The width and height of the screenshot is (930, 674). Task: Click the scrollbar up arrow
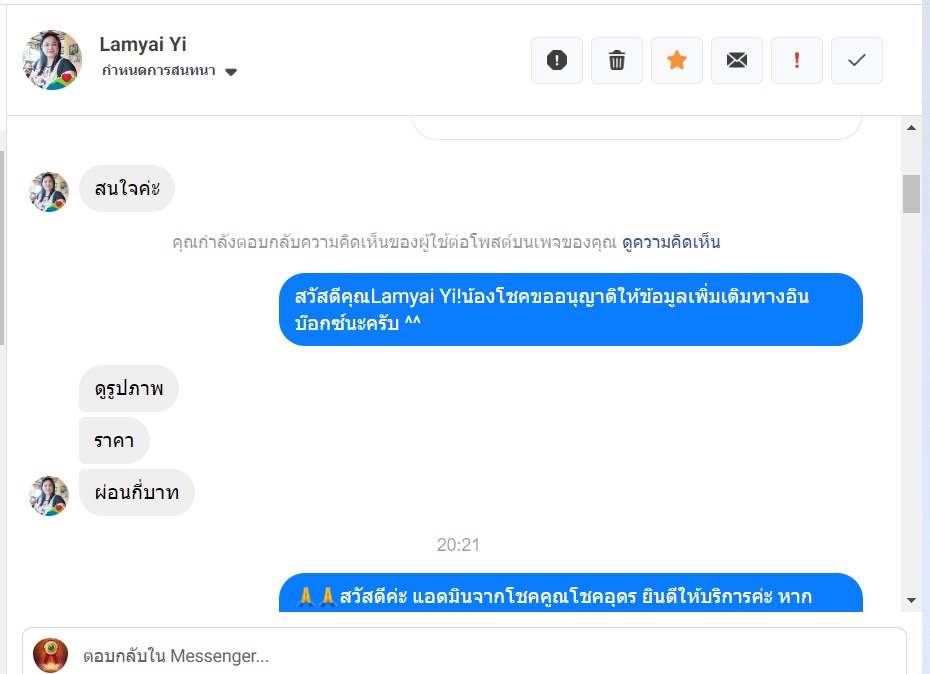(912, 128)
